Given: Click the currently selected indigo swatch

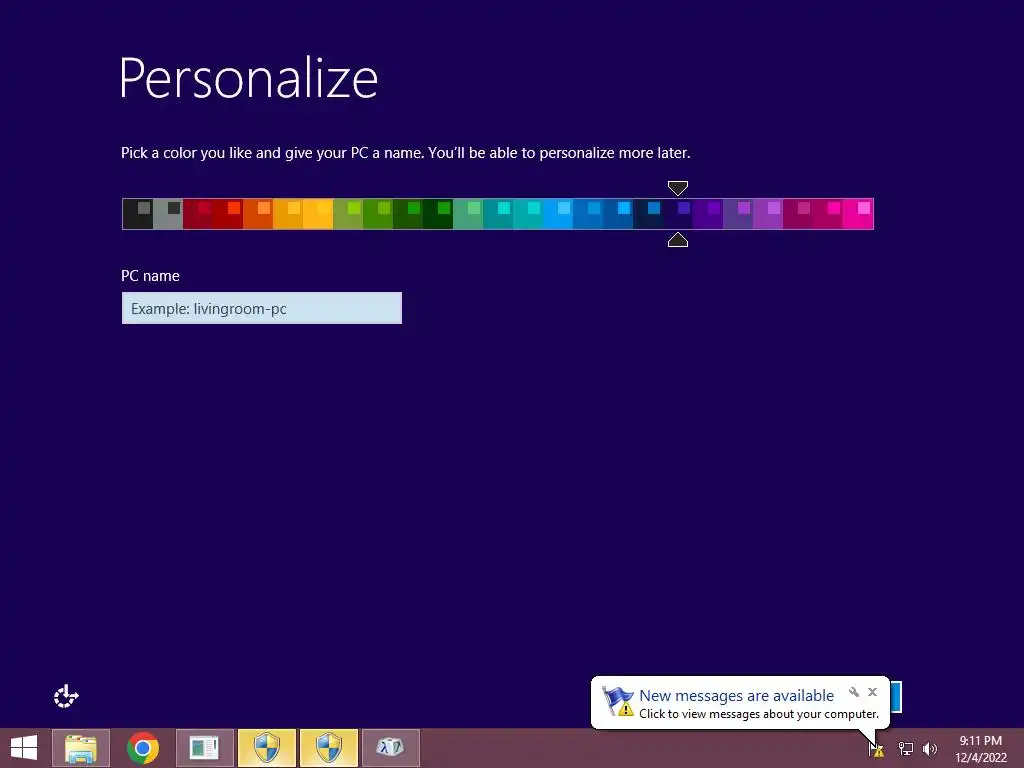Looking at the screenshot, I should point(679,214).
